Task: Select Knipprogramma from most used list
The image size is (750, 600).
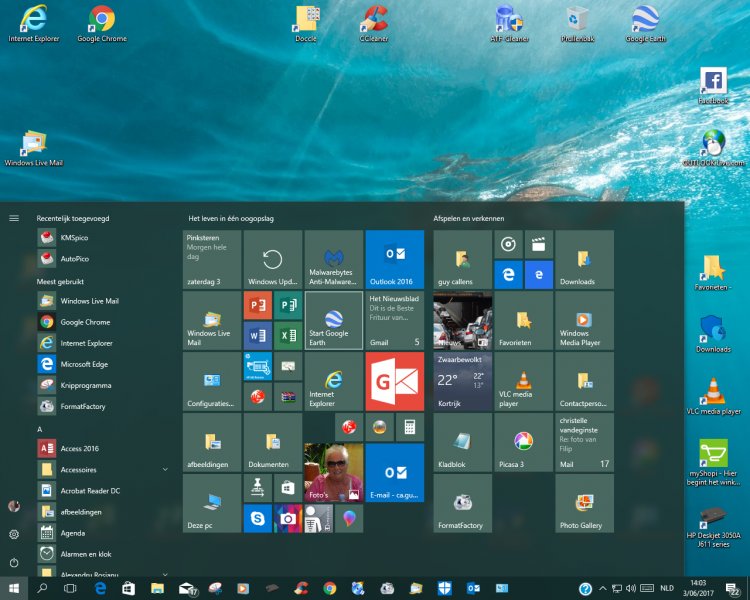Action: pos(86,385)
